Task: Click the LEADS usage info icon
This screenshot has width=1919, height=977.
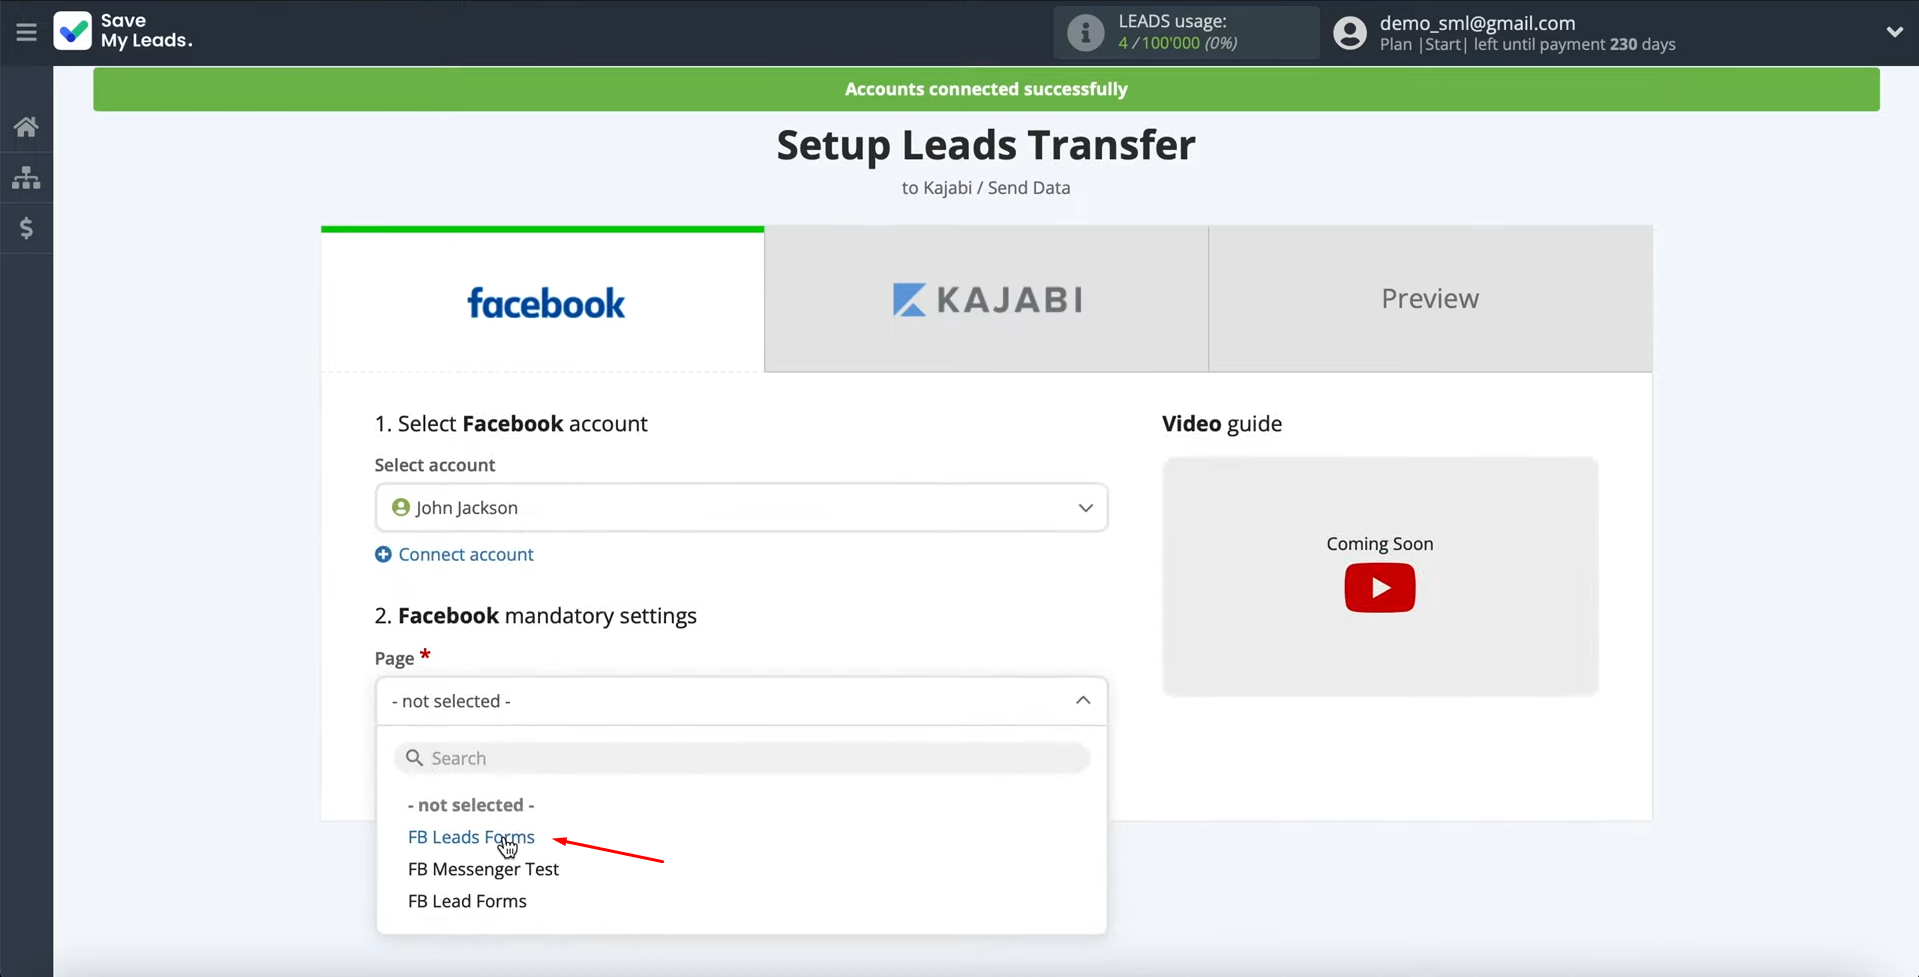Action: point(1085,32)
